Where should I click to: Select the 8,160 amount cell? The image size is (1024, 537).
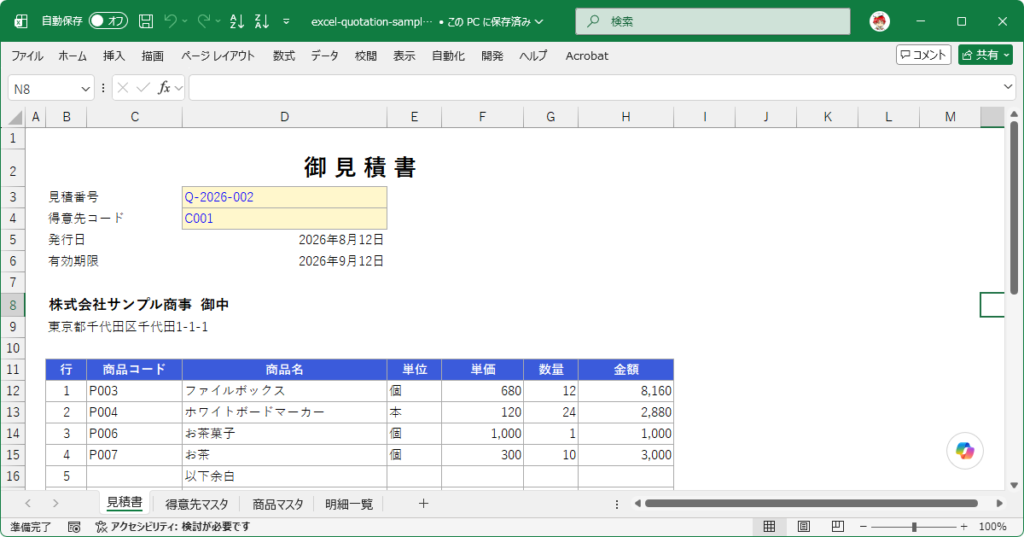[626, 391]
